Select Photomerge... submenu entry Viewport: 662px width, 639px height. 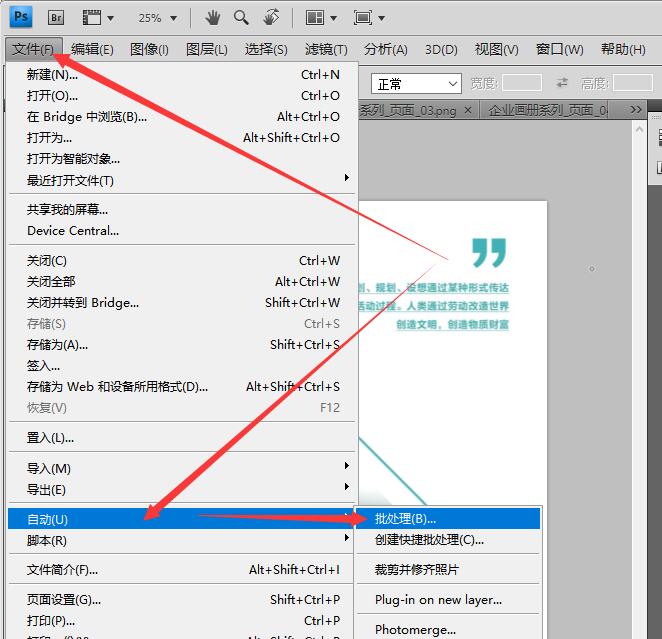click(449, 629)
